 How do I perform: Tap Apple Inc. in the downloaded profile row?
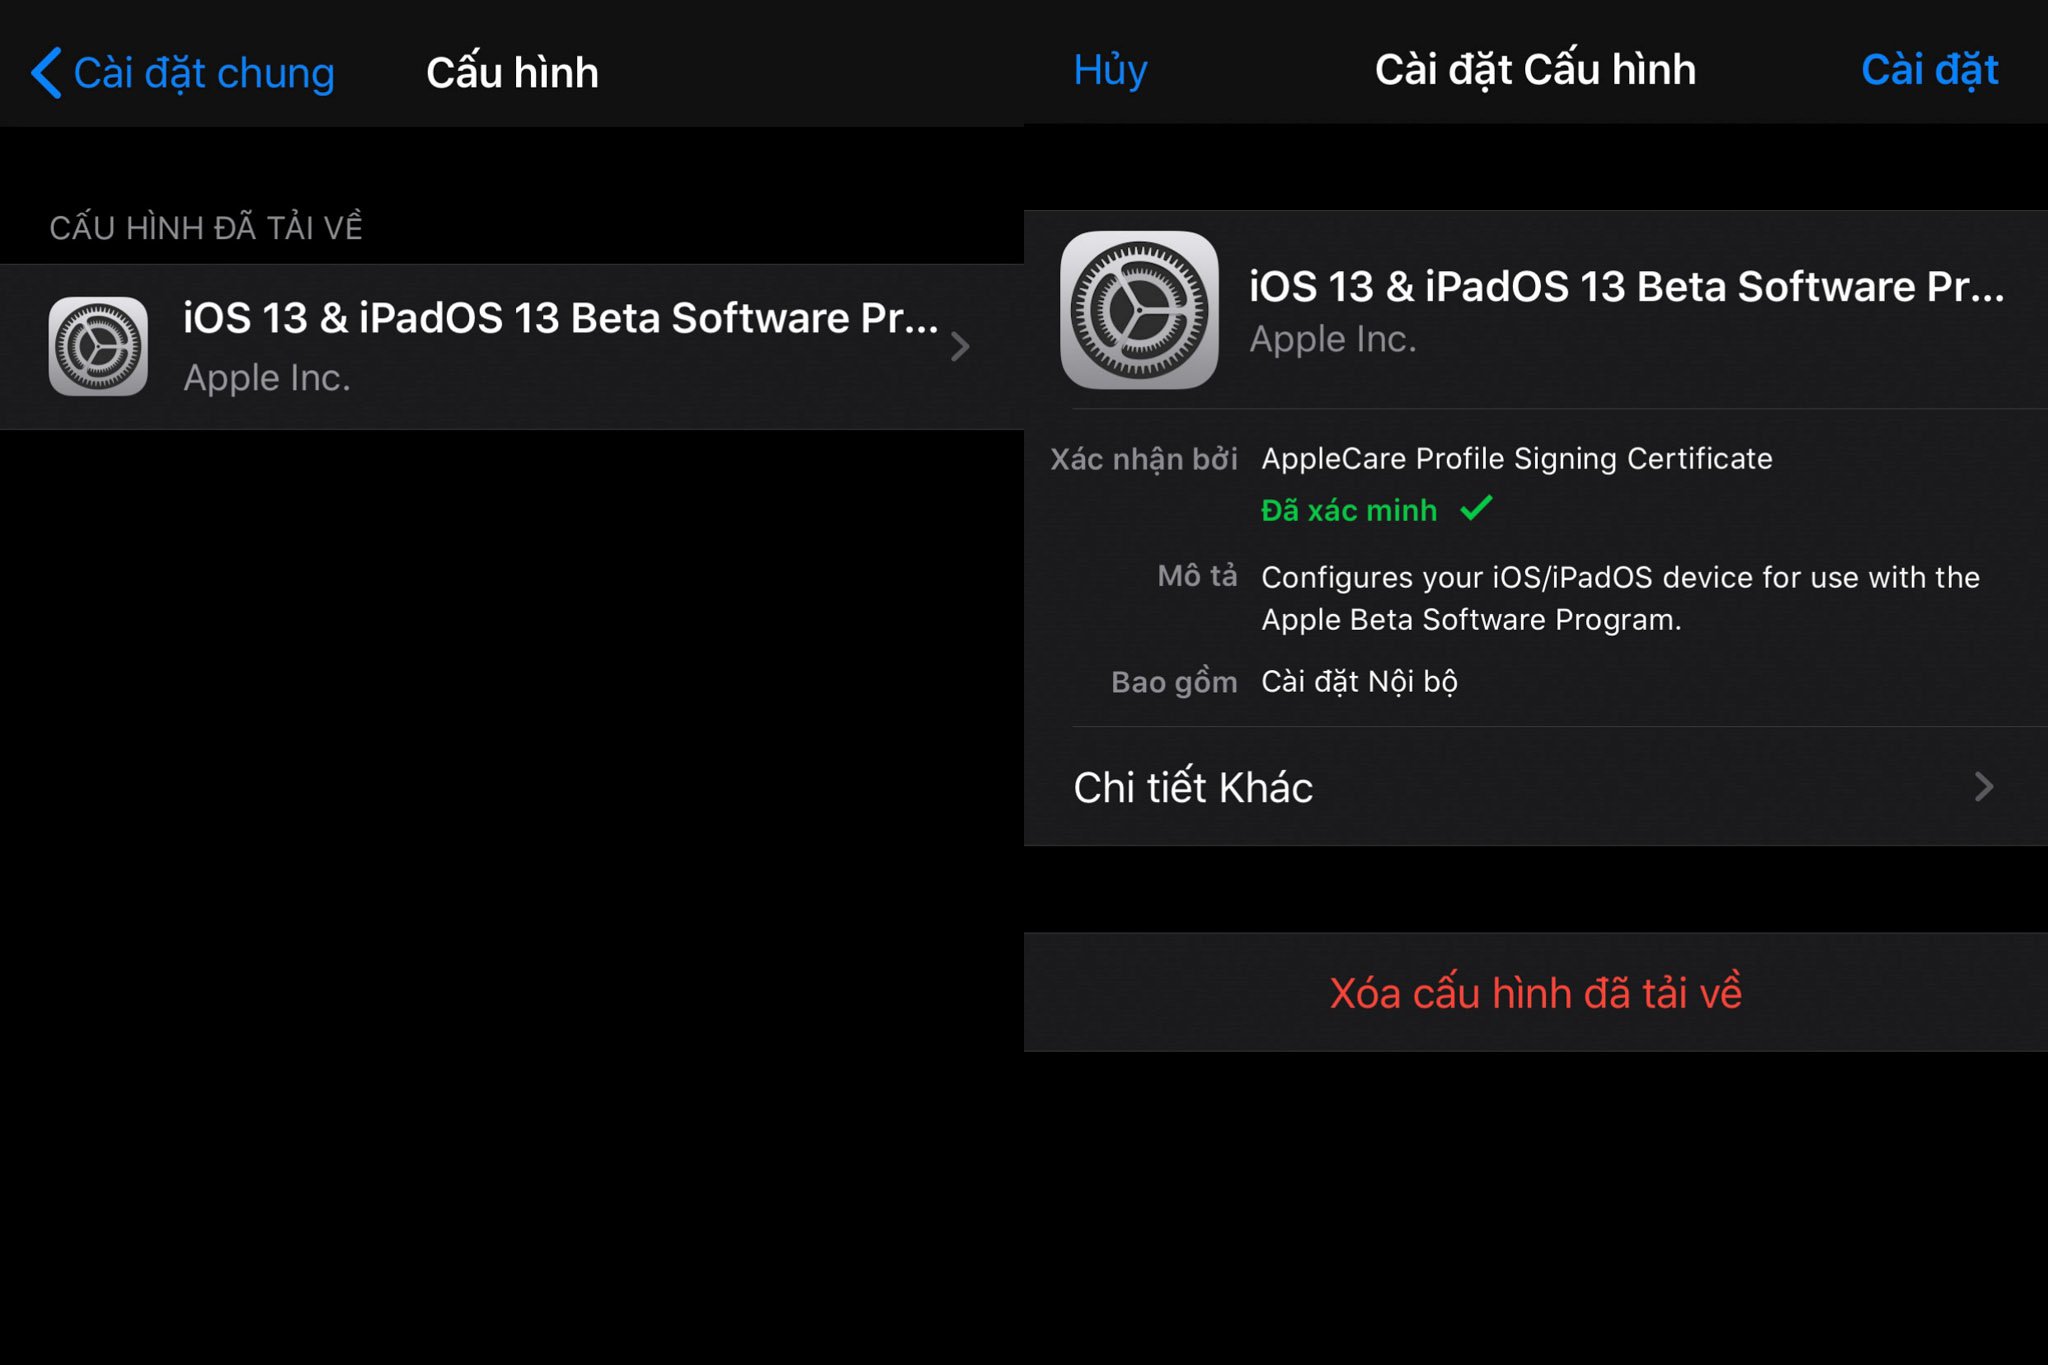(267, 378)
